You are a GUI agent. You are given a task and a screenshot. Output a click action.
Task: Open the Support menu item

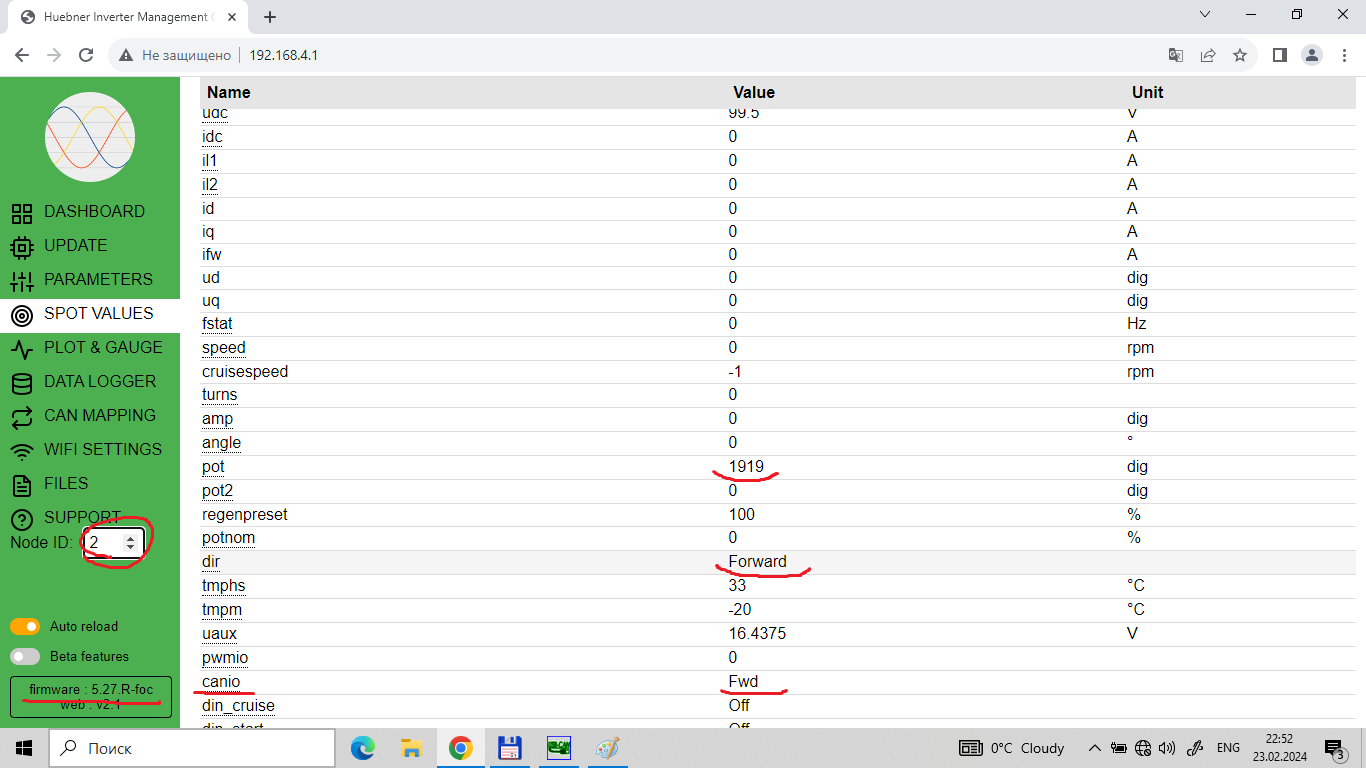[x=82, y=517]
